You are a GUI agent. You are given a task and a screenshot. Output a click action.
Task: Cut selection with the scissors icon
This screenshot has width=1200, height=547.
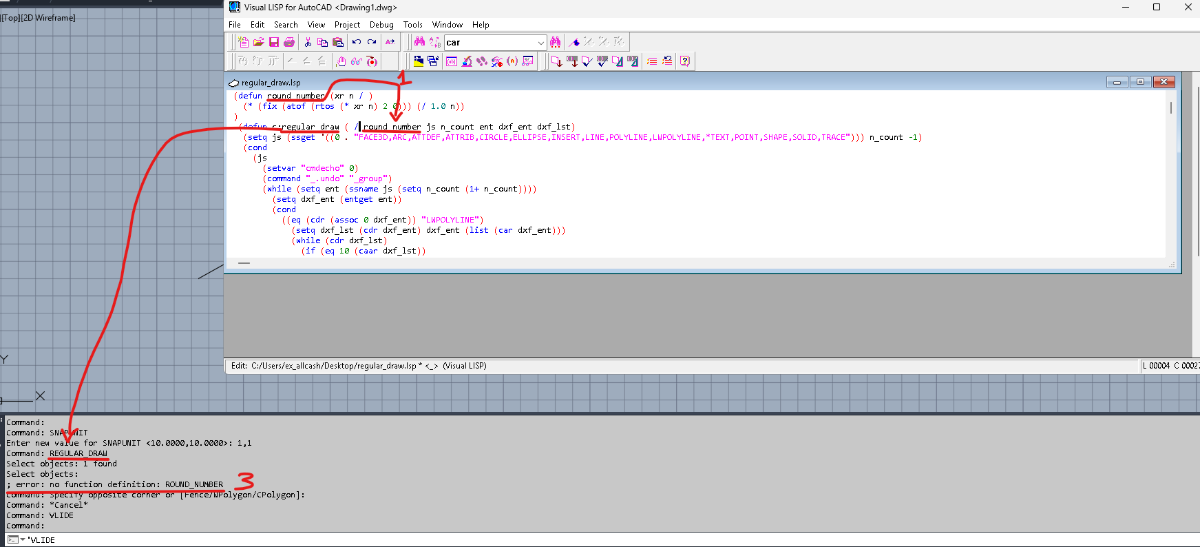[308, 42]
